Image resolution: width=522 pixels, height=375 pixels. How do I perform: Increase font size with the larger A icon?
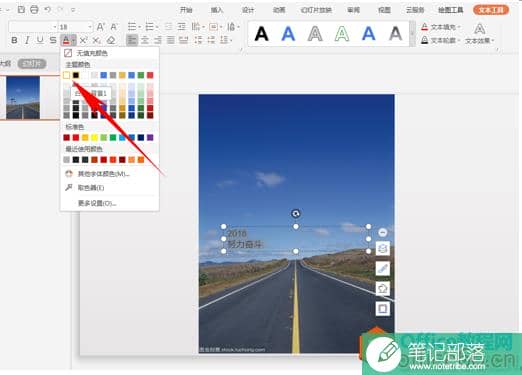pyautogui.click(x=100, y=26)
